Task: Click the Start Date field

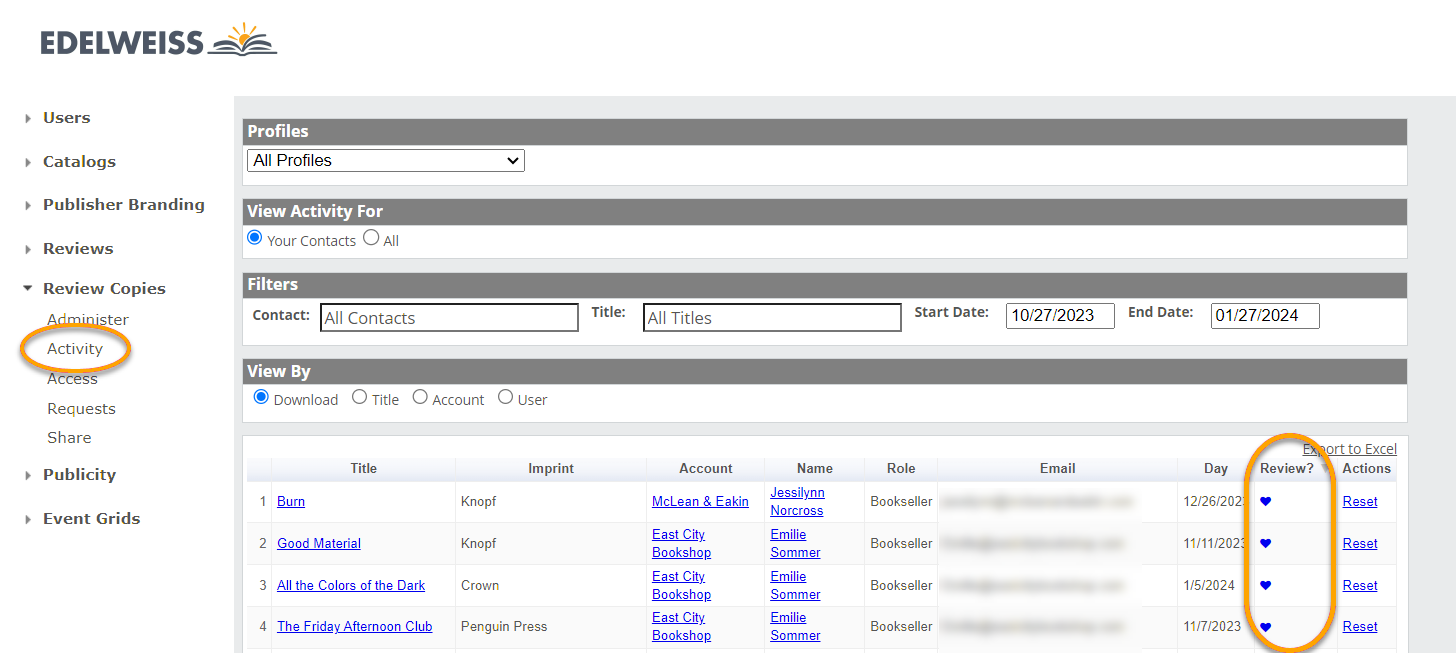Action: pyautogui.click(x=1060, y=316)
